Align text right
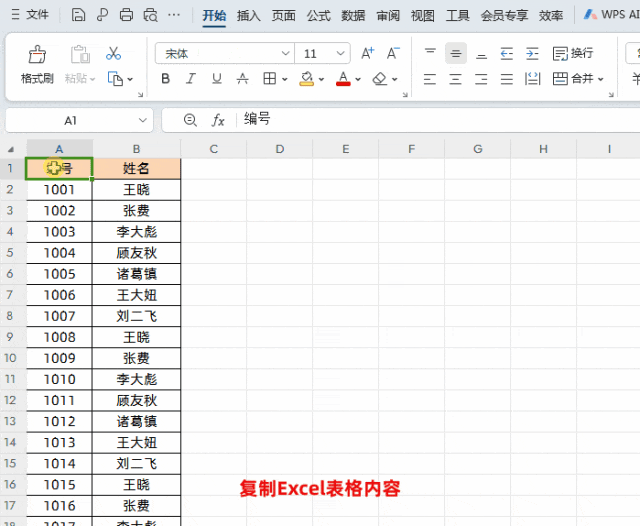Viewport: 640px width, 526px height. tap(481, 78)
